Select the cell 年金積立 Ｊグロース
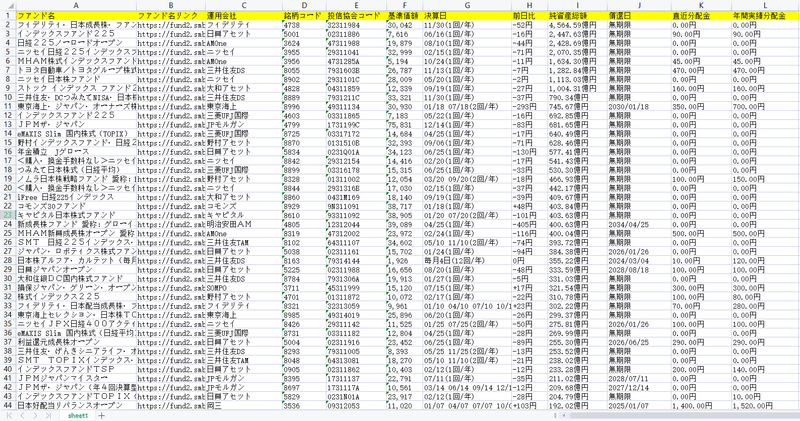 (76, 152)
